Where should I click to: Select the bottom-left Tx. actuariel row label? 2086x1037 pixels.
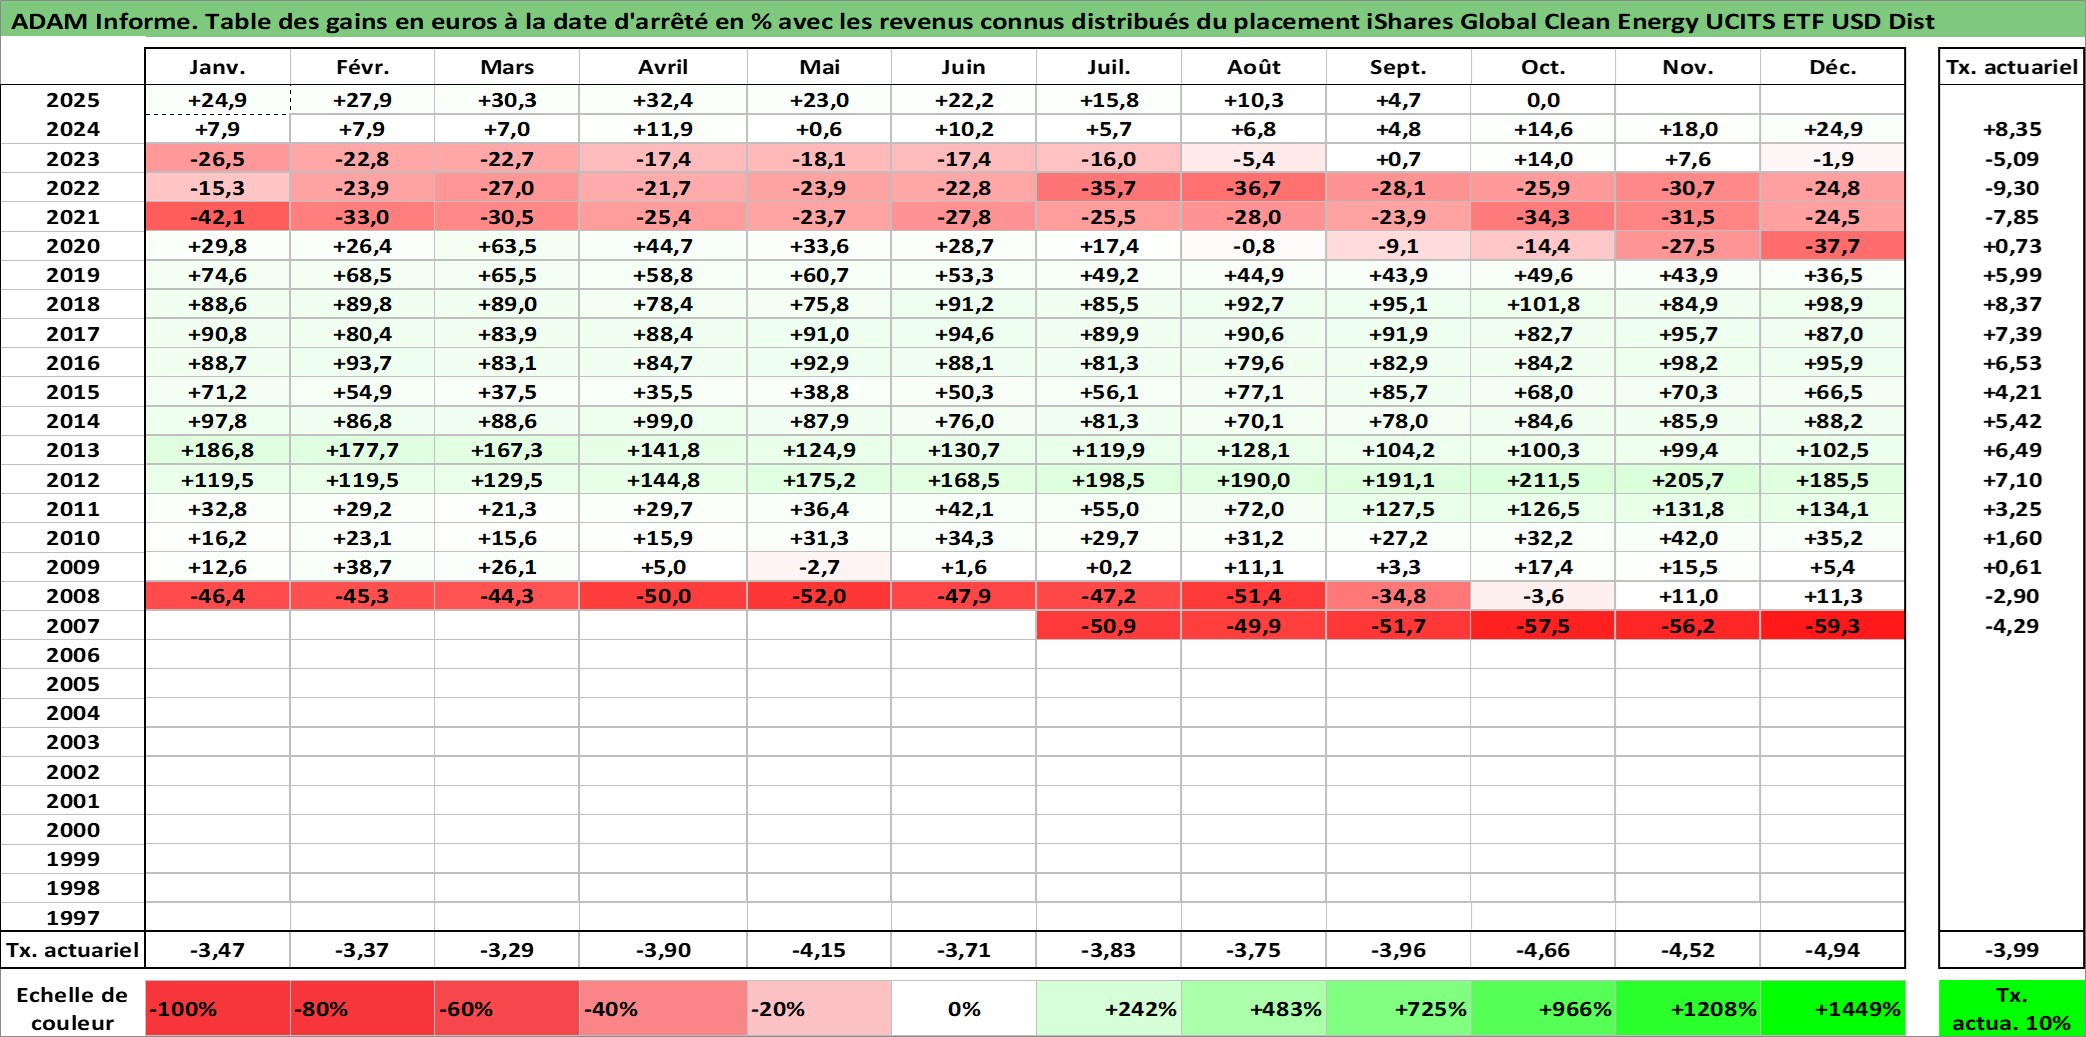(73, 950)
